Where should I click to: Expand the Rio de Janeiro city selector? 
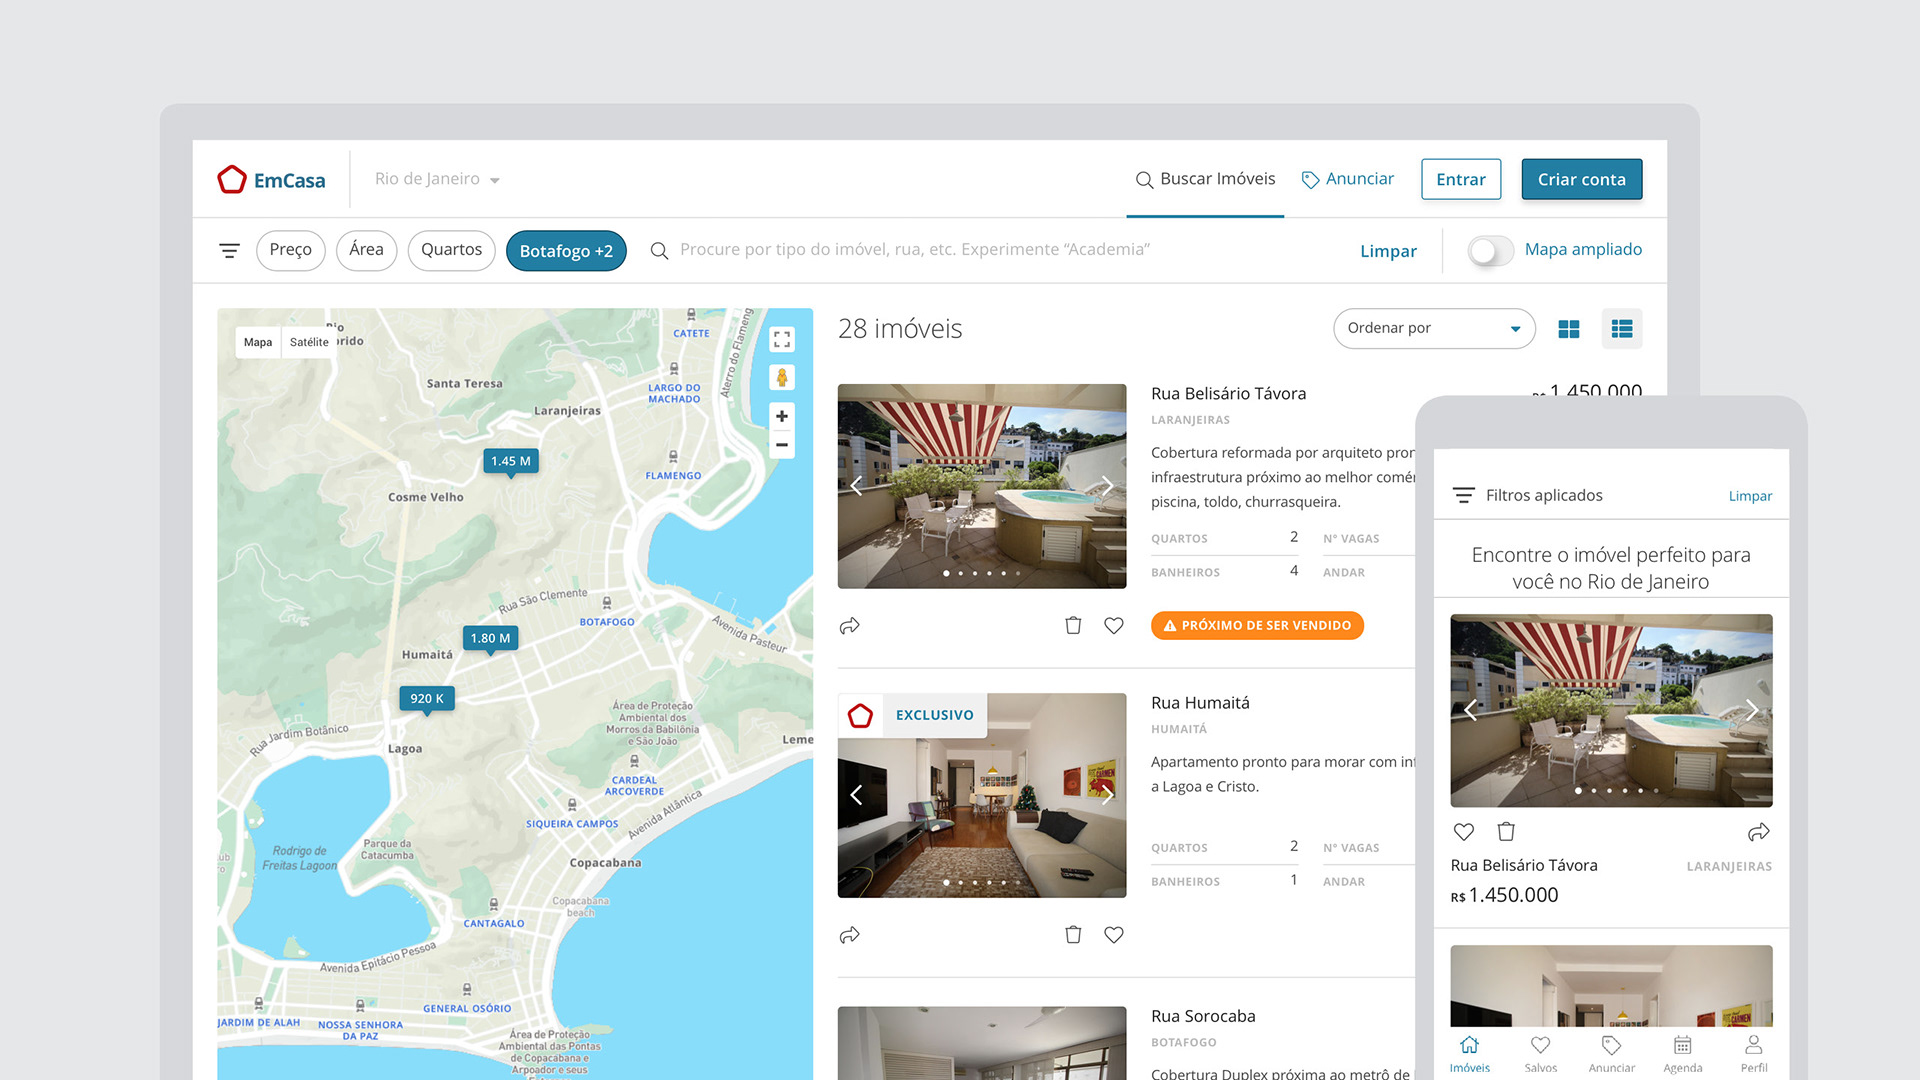[437, 179]
